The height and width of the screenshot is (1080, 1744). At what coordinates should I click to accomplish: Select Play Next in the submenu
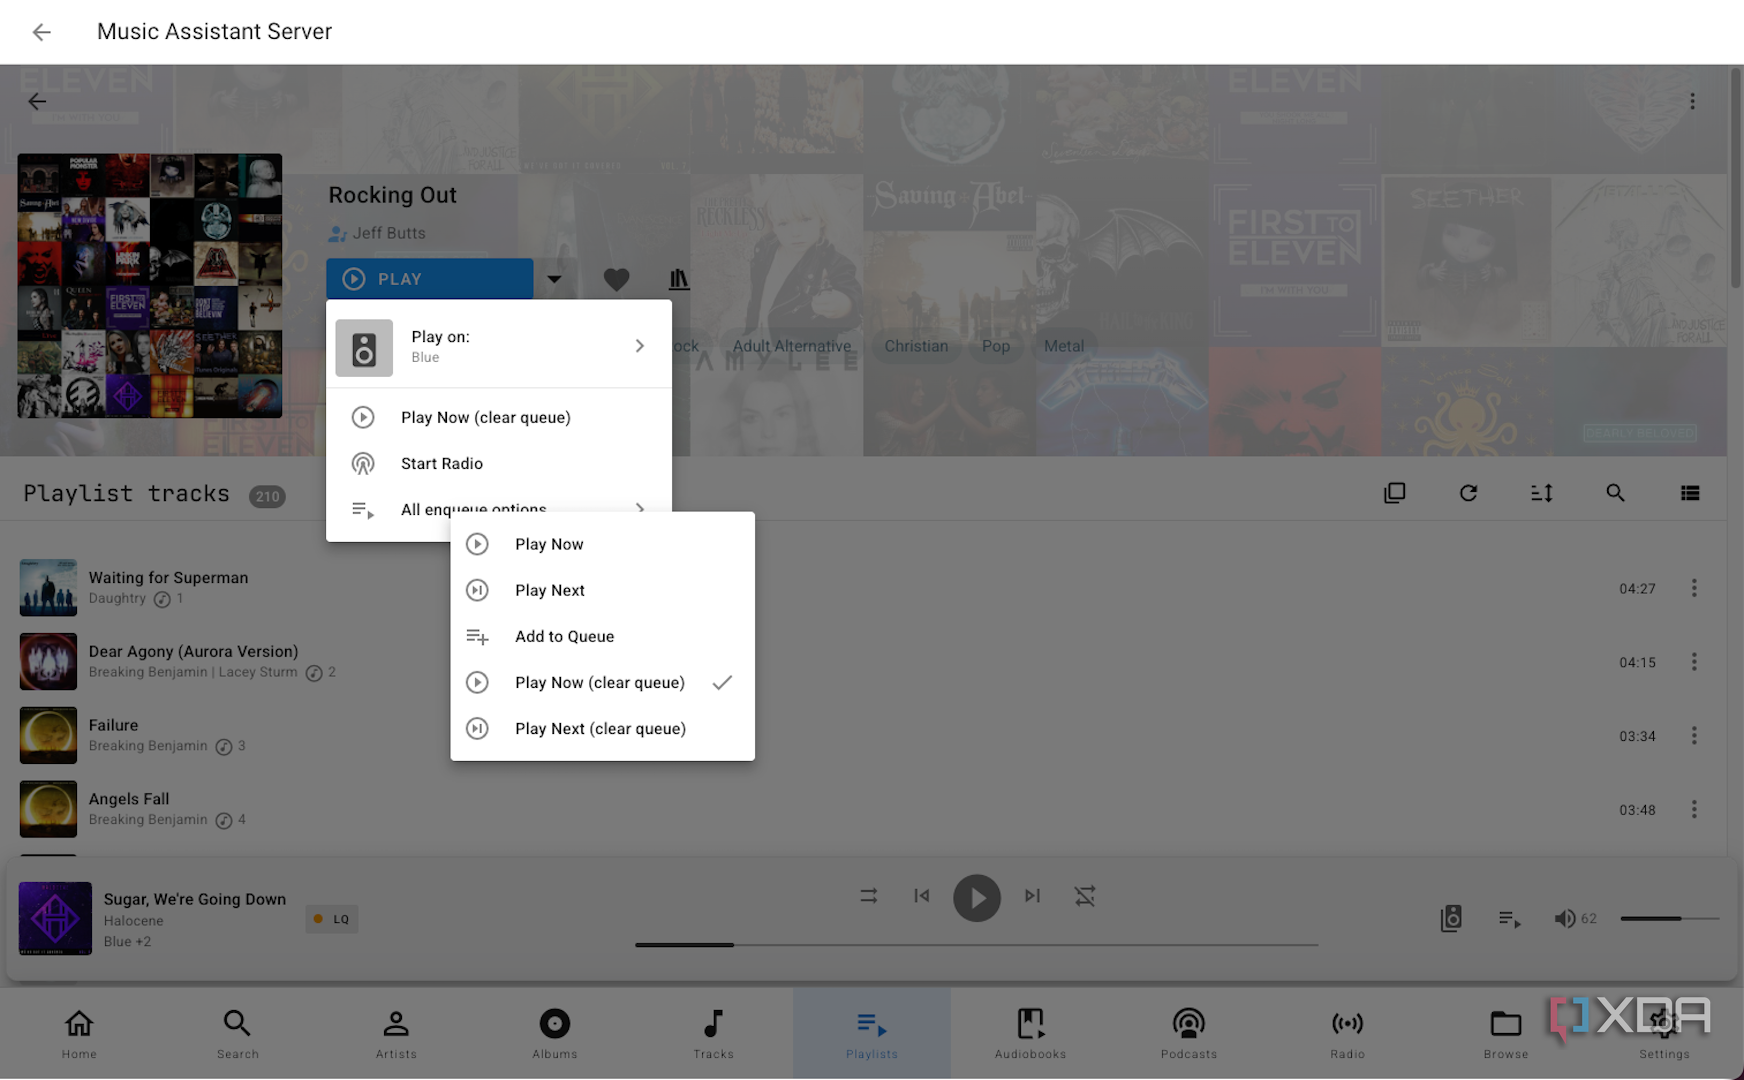pos(602,590)
